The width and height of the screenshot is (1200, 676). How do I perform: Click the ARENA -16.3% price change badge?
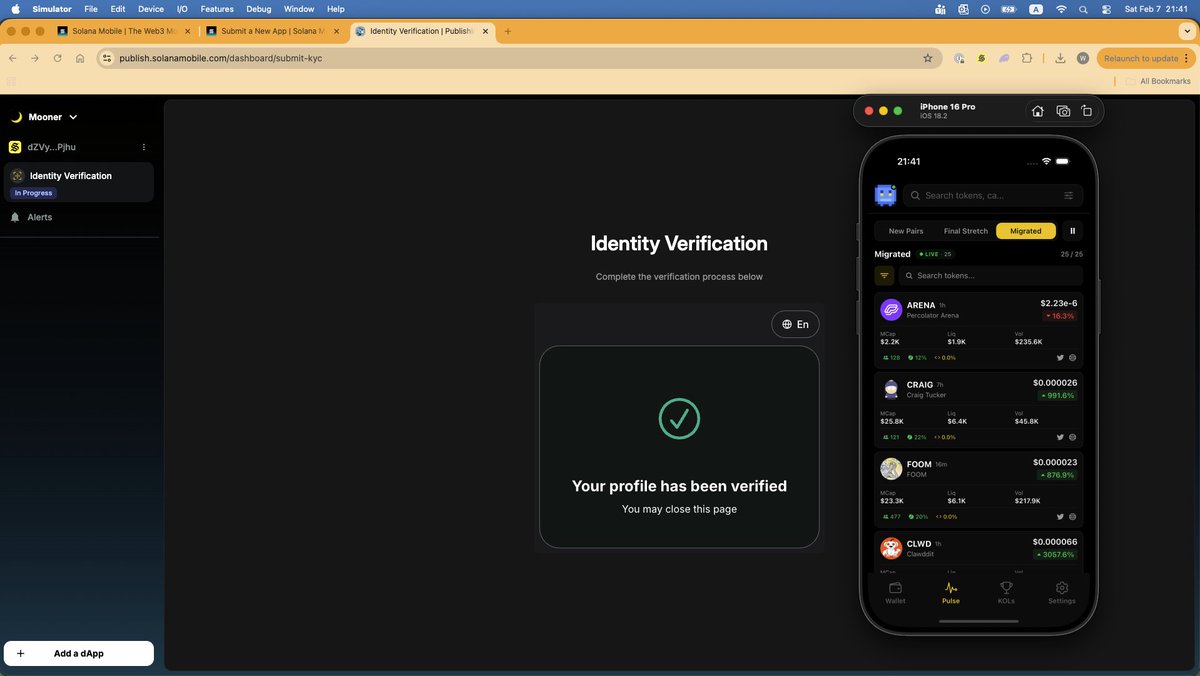[1059, 316]
